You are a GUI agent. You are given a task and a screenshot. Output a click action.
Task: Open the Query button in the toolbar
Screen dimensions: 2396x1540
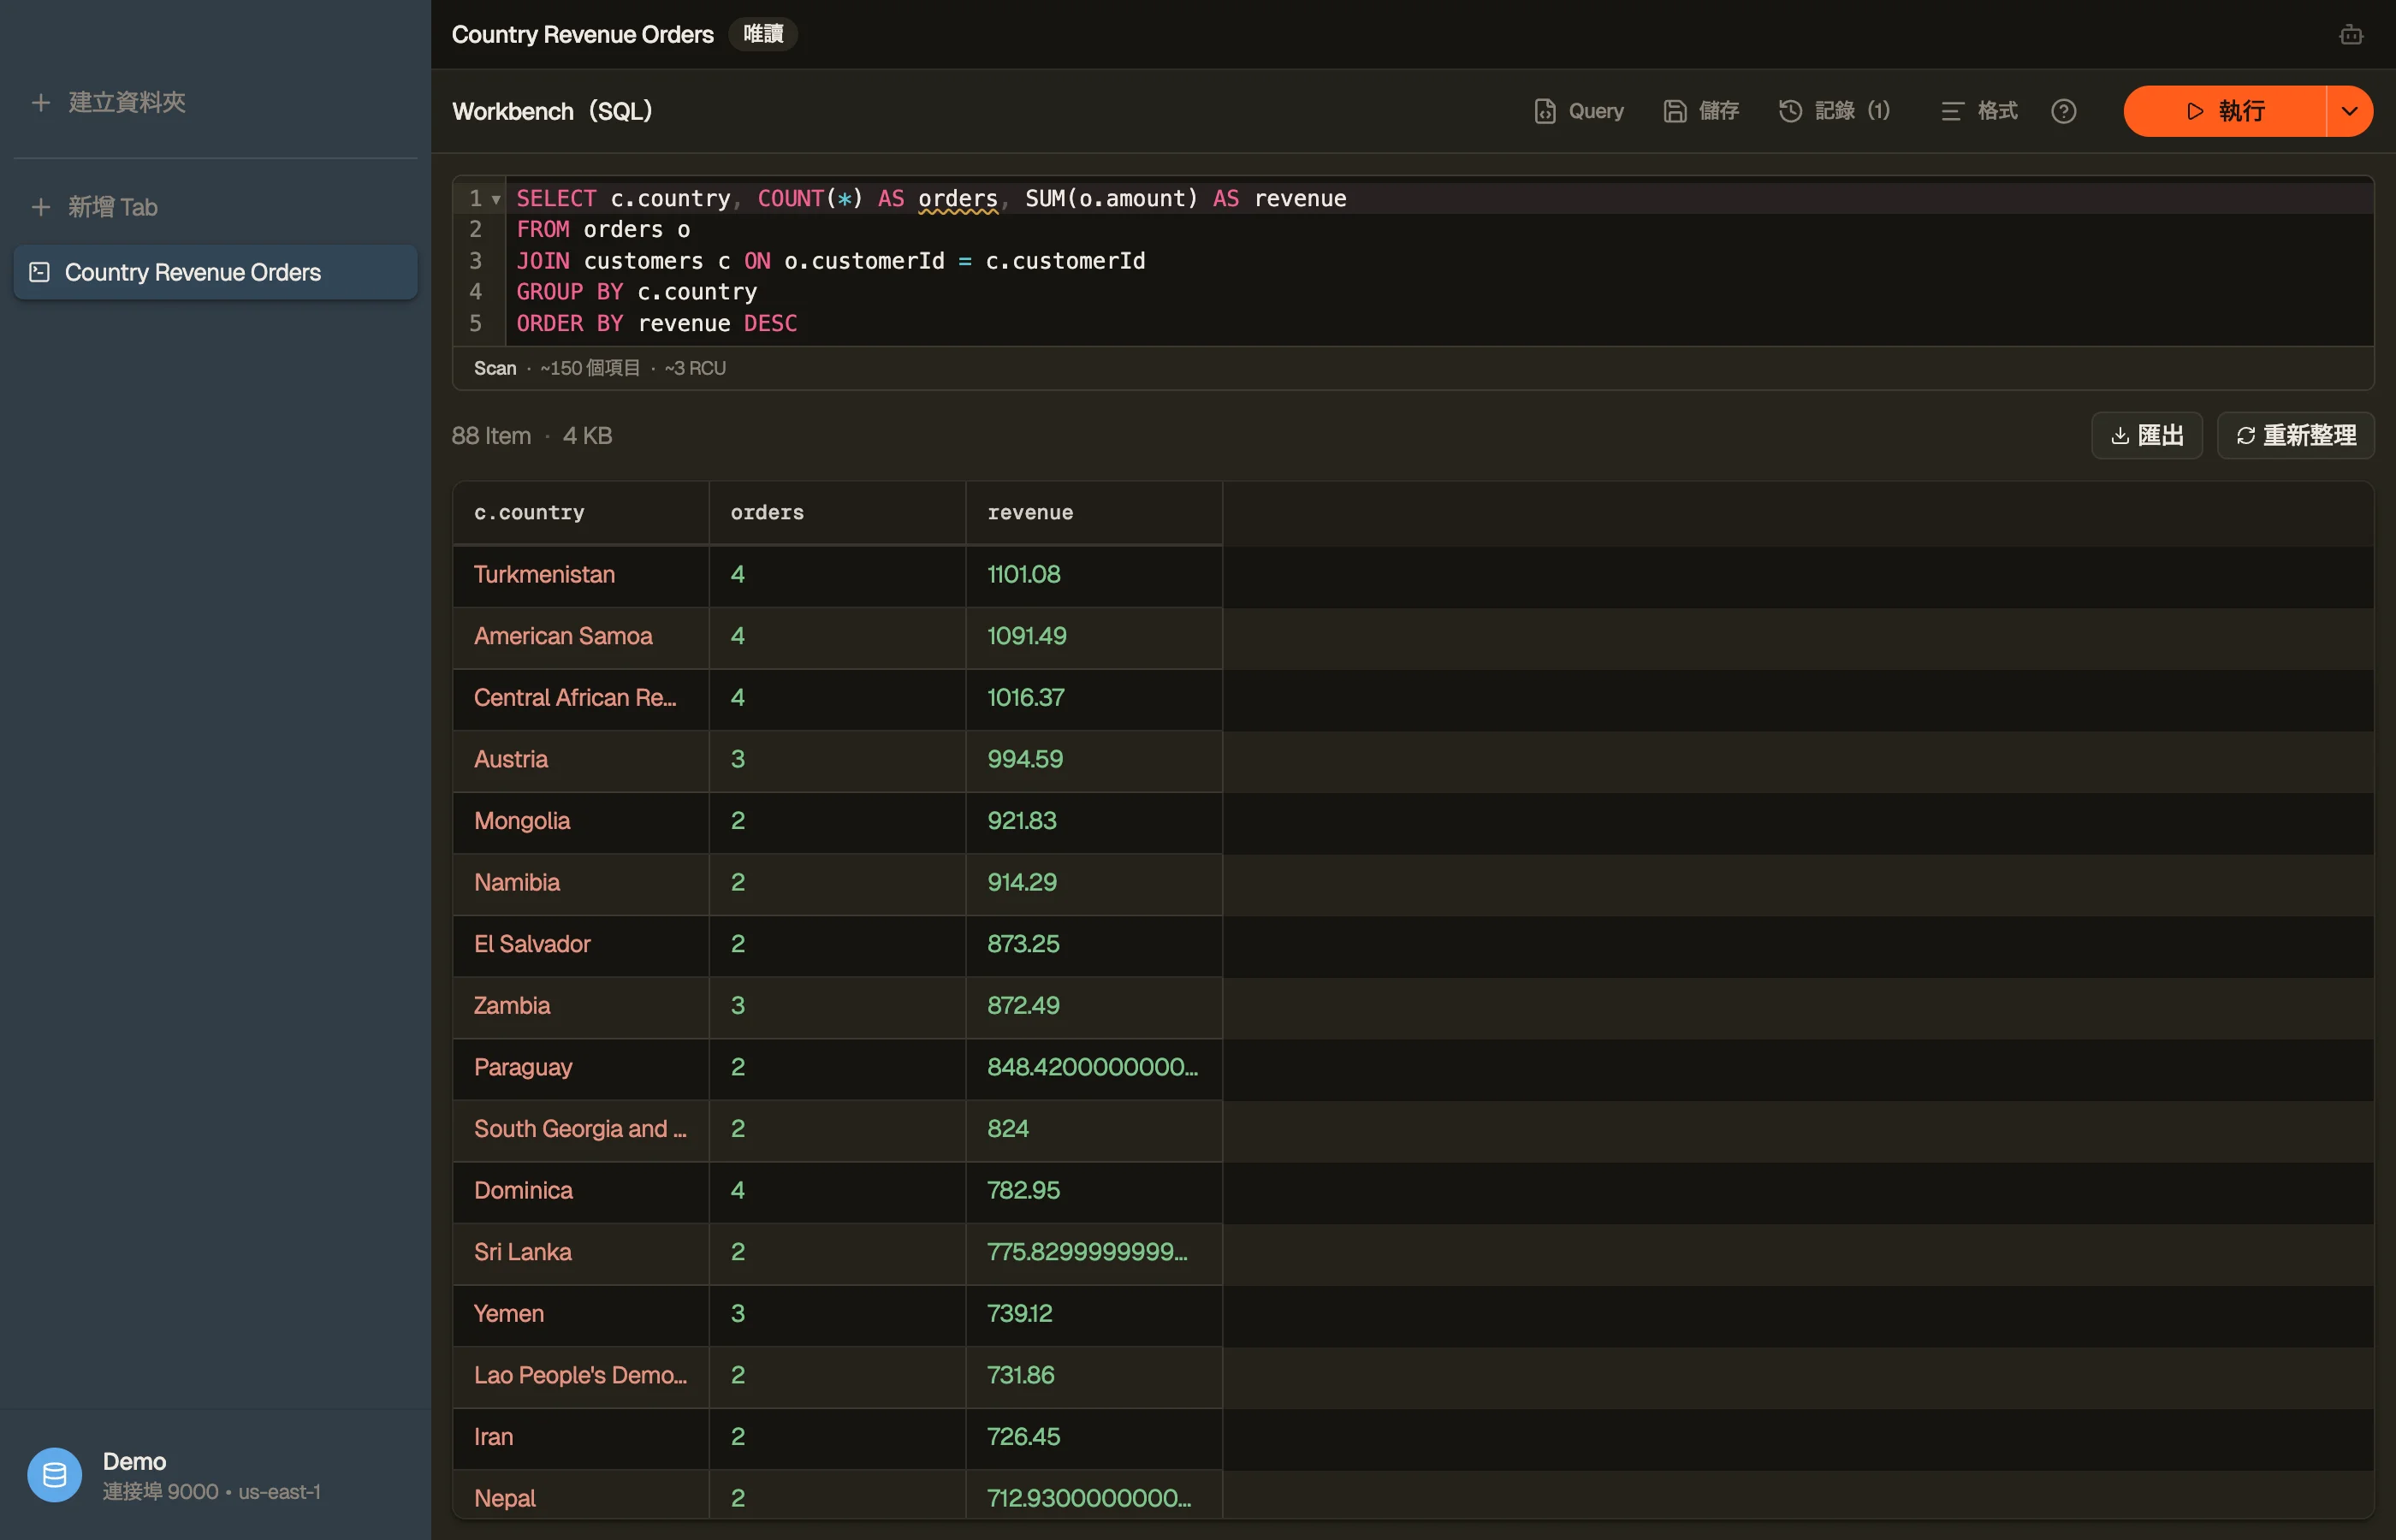[x=1579, y=111]
